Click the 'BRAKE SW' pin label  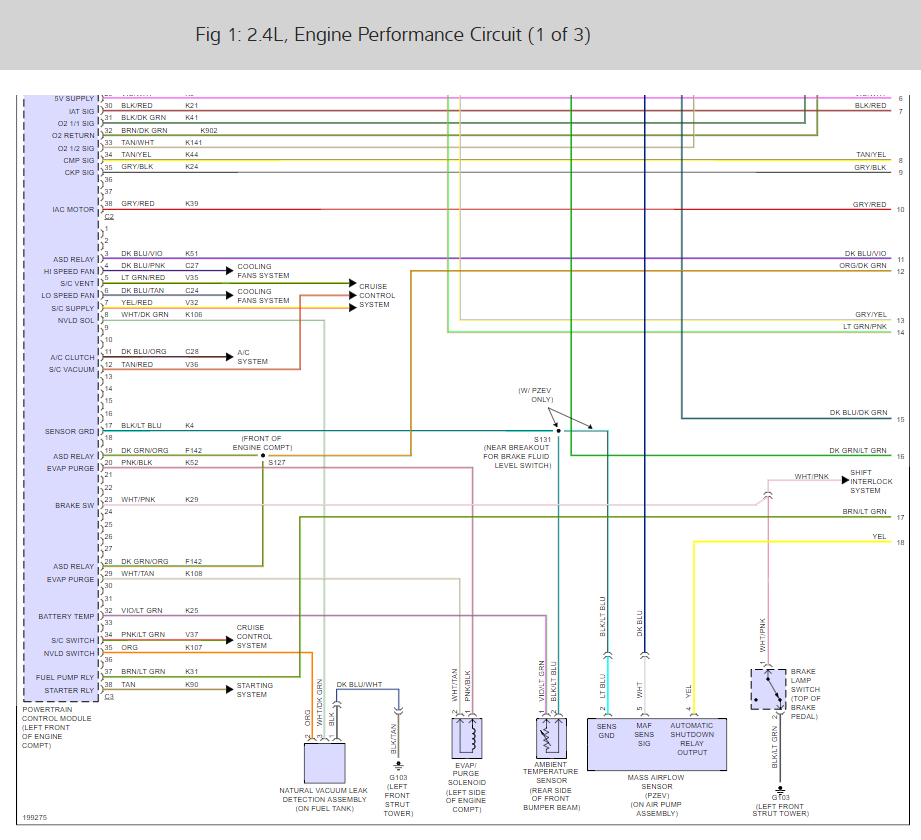pyautogui.click(x=75, y=506)
